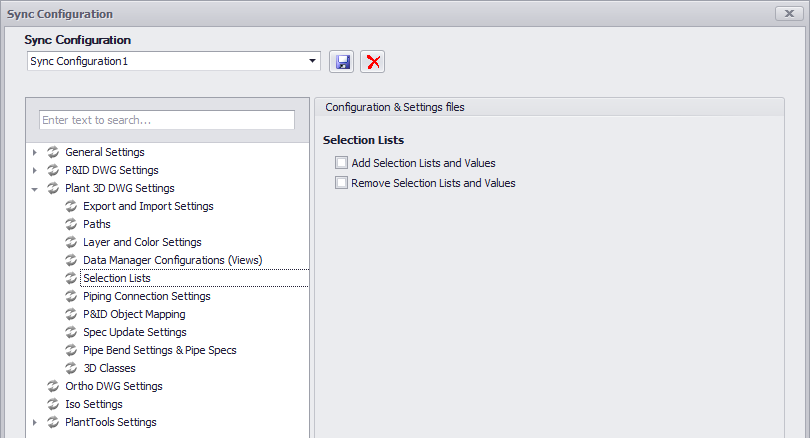
Task: Click sync icon beside Layer and Color Settings
Action: 71,242
